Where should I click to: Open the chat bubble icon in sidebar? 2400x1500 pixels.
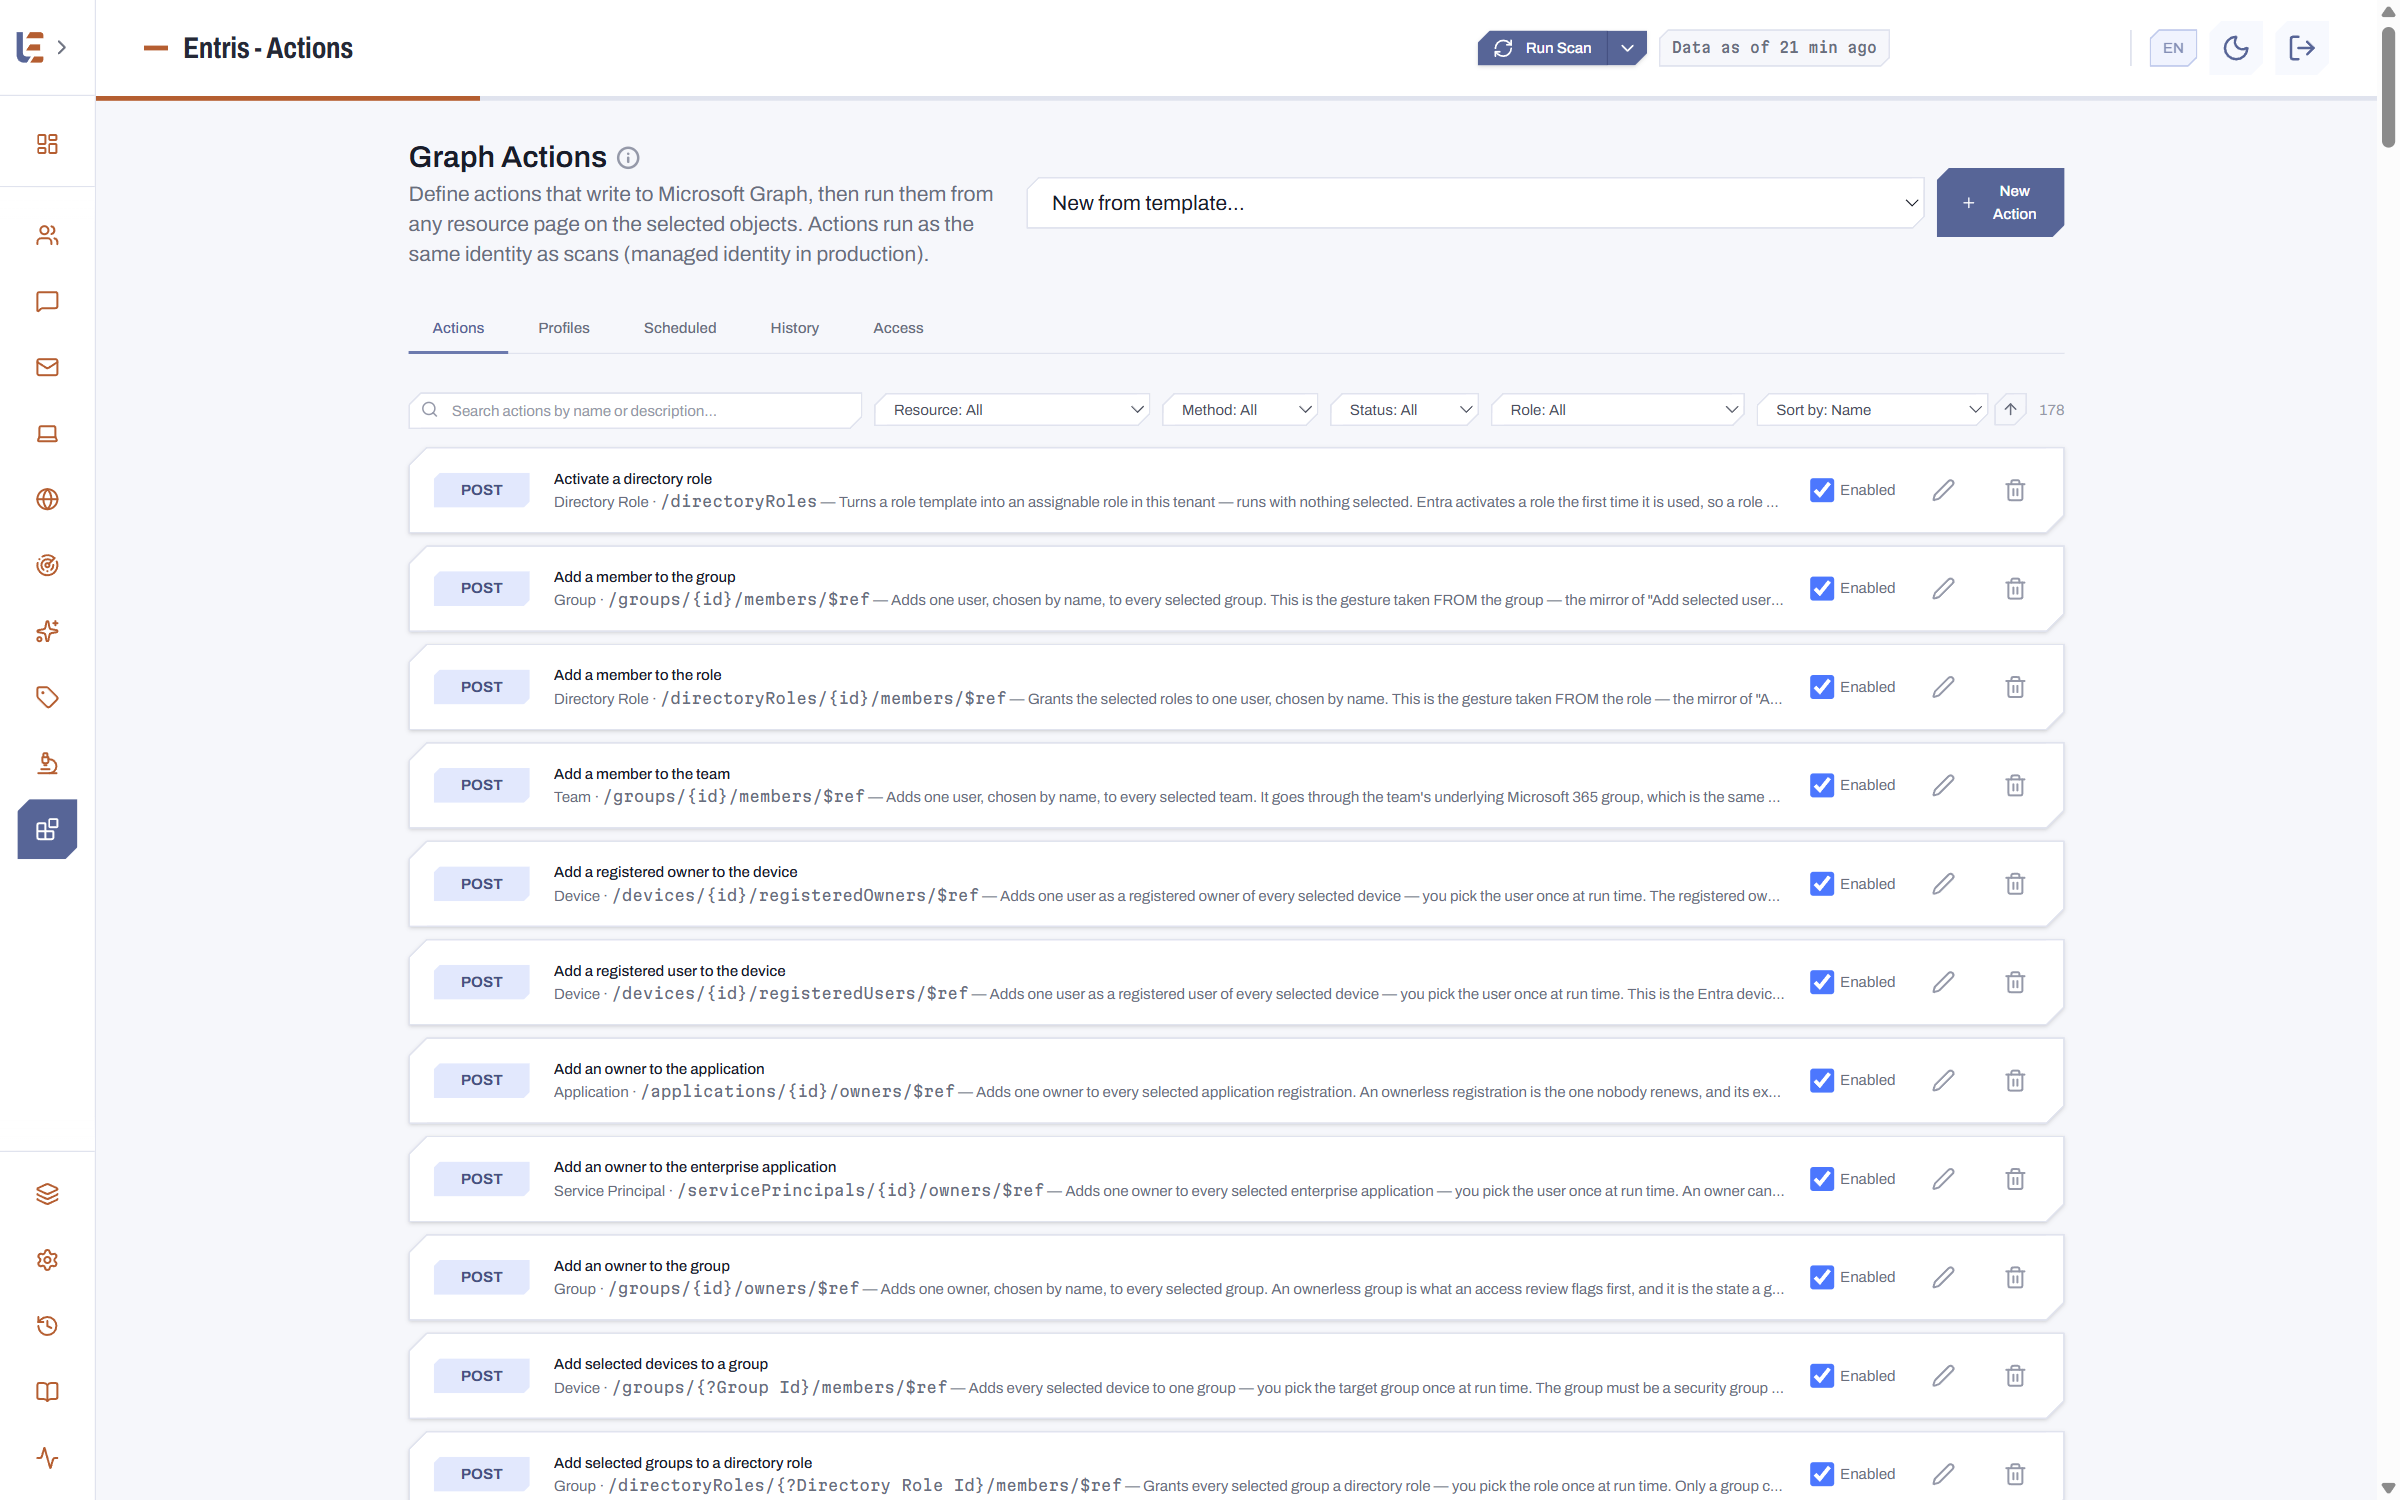coord(47,301)
